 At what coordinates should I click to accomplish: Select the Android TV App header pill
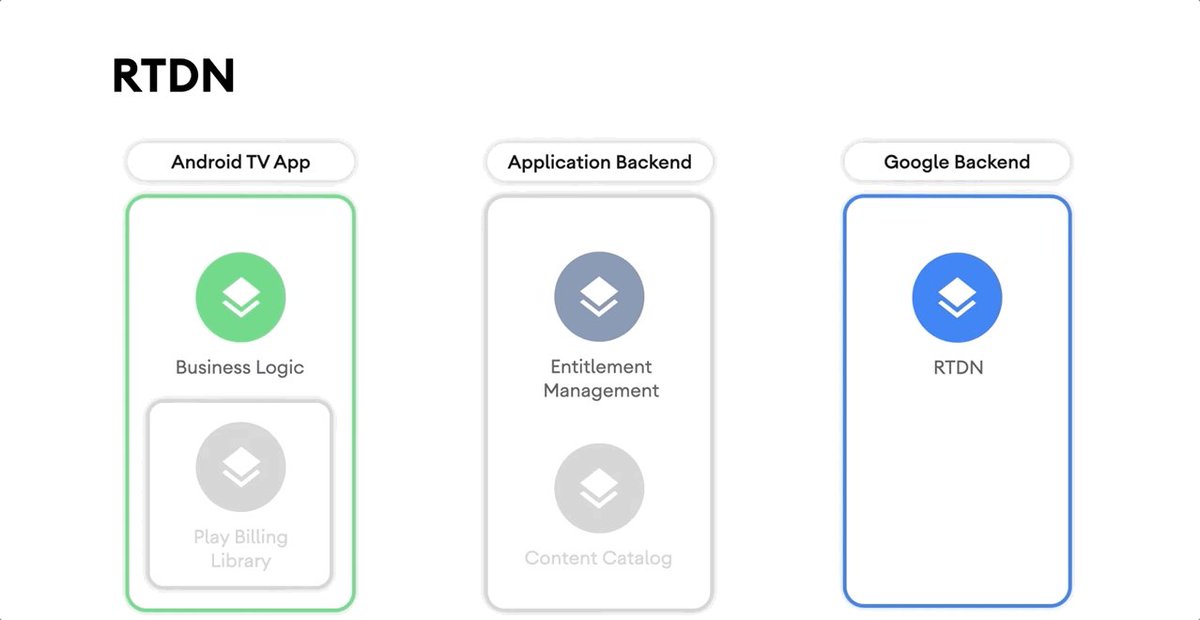240,162
